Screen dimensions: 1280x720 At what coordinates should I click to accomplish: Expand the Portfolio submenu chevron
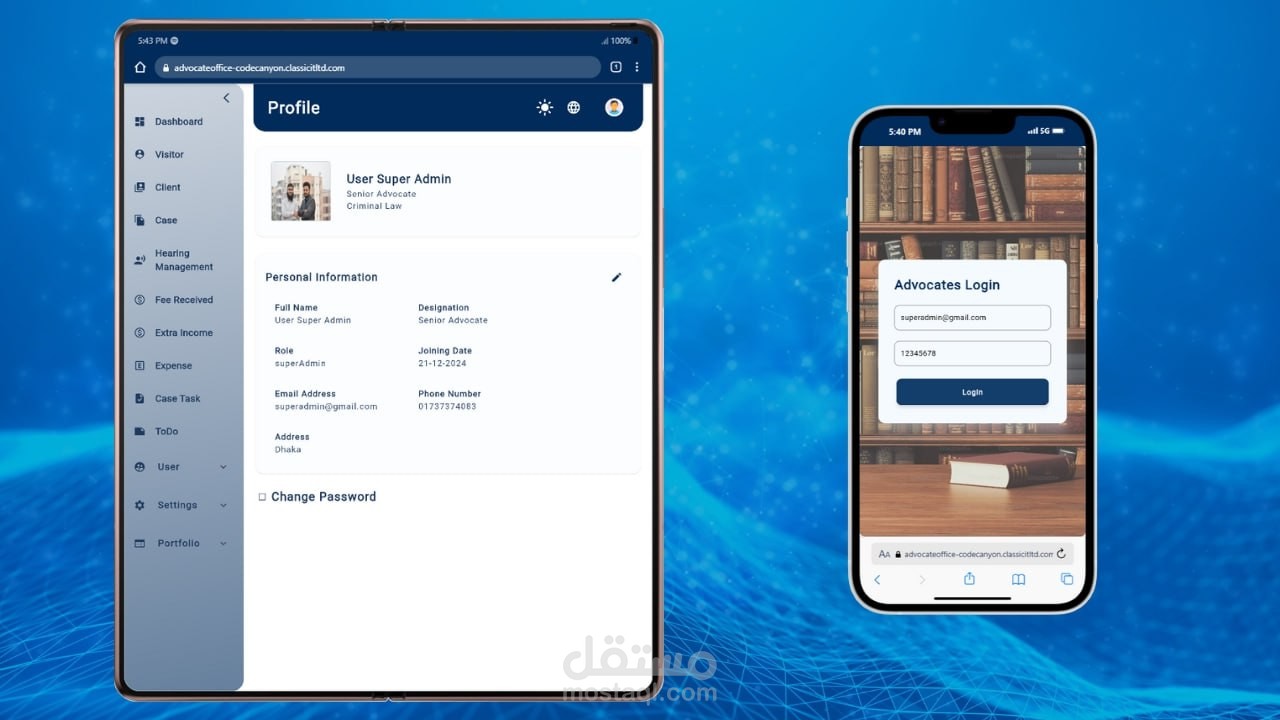click(223, 544)
